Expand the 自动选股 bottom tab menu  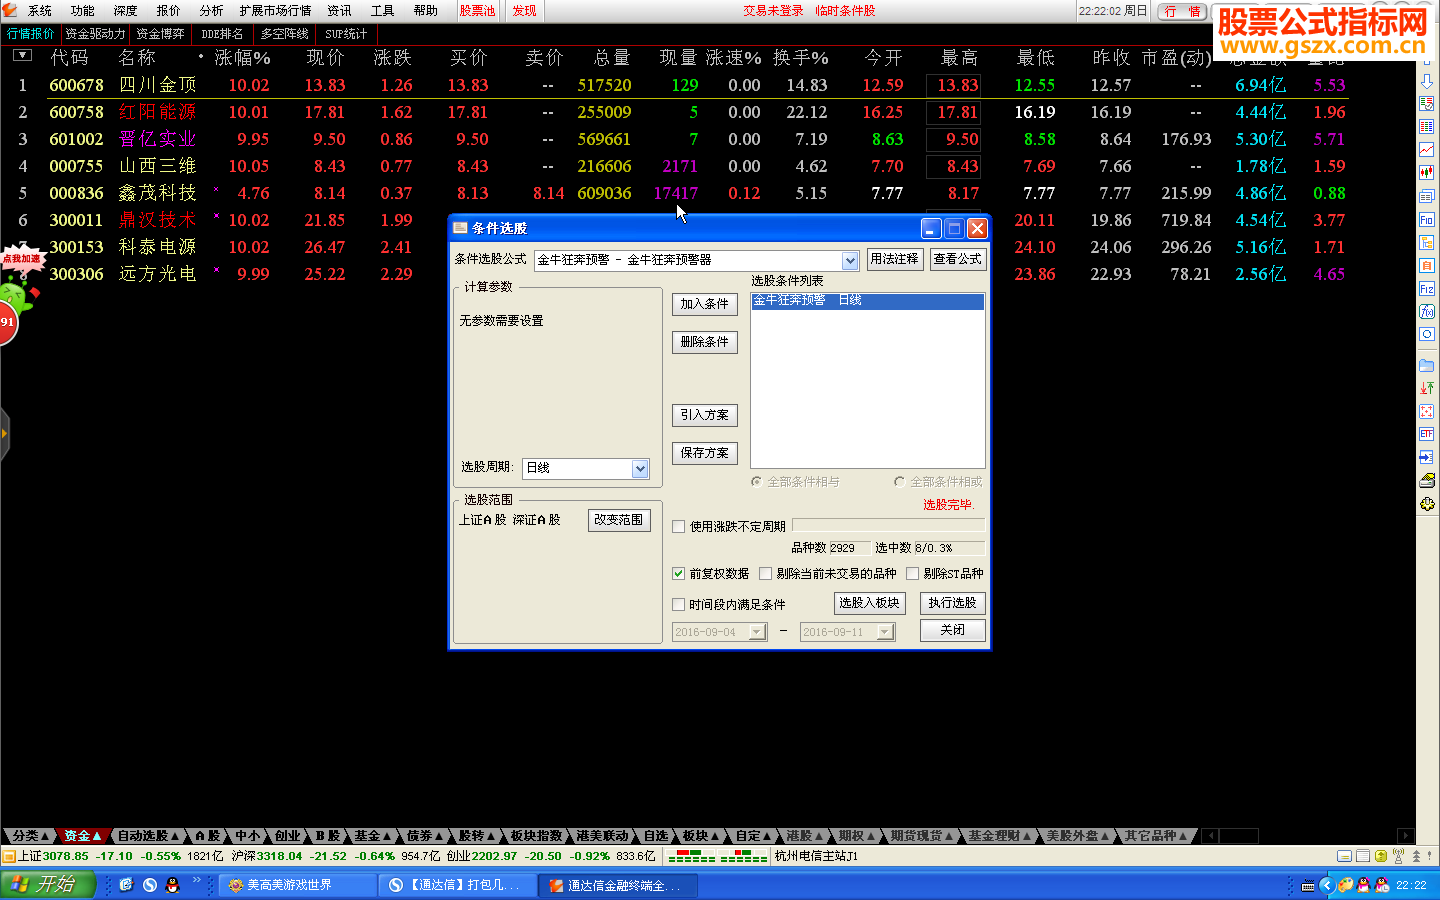click(148, 836)
